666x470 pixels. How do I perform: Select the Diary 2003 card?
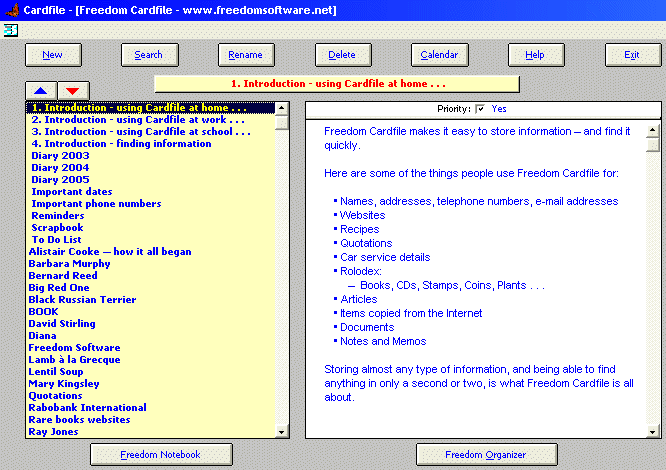click(x=150, y=156)
